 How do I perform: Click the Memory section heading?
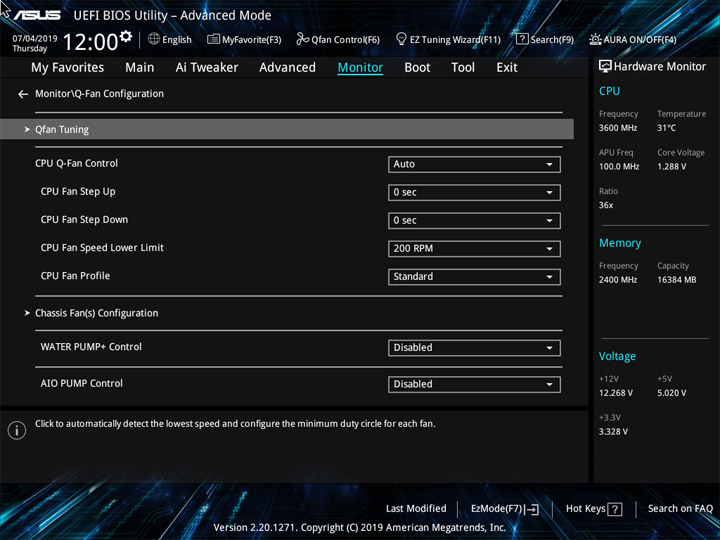pos(620,243)
